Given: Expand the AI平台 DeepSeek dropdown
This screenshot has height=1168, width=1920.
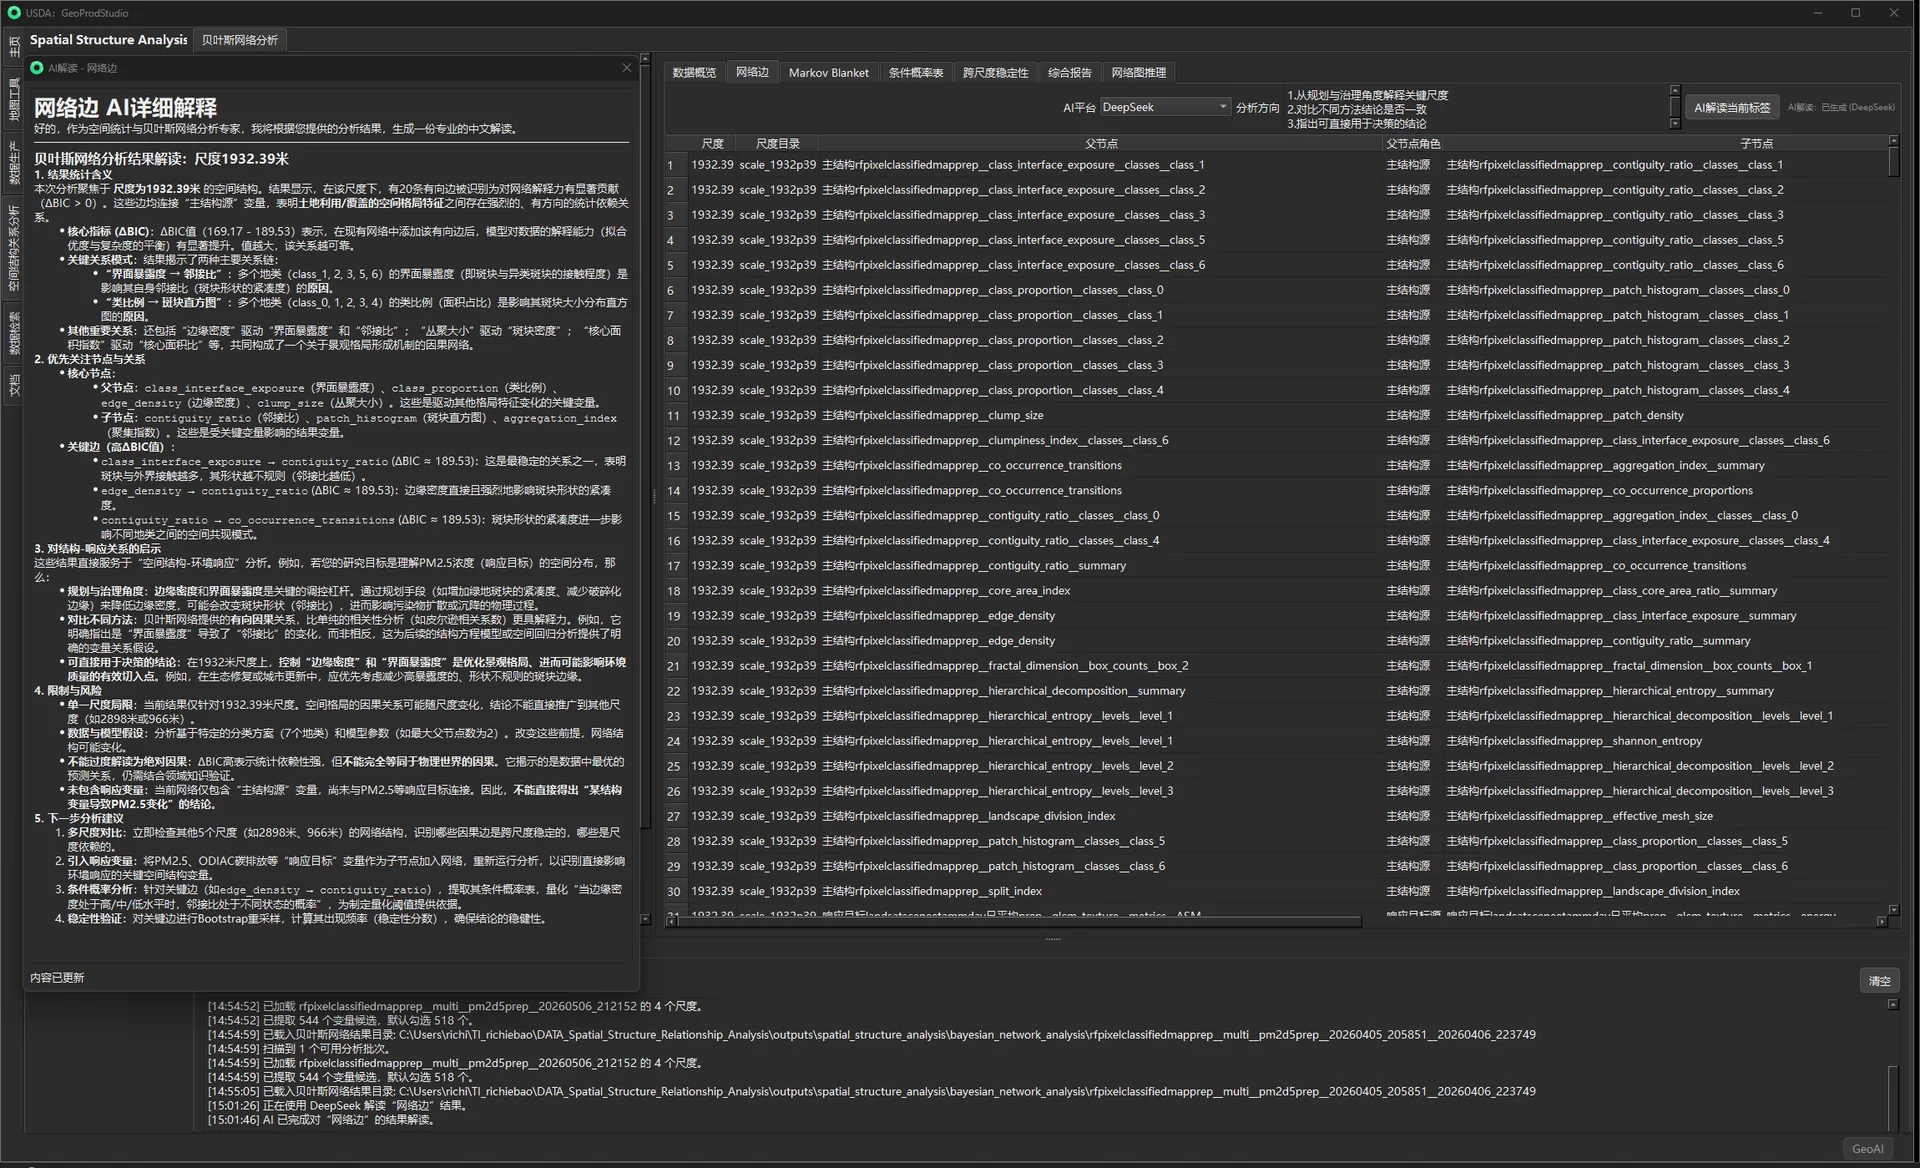Looking at the screenshot, I should (x=1165, y=107).
